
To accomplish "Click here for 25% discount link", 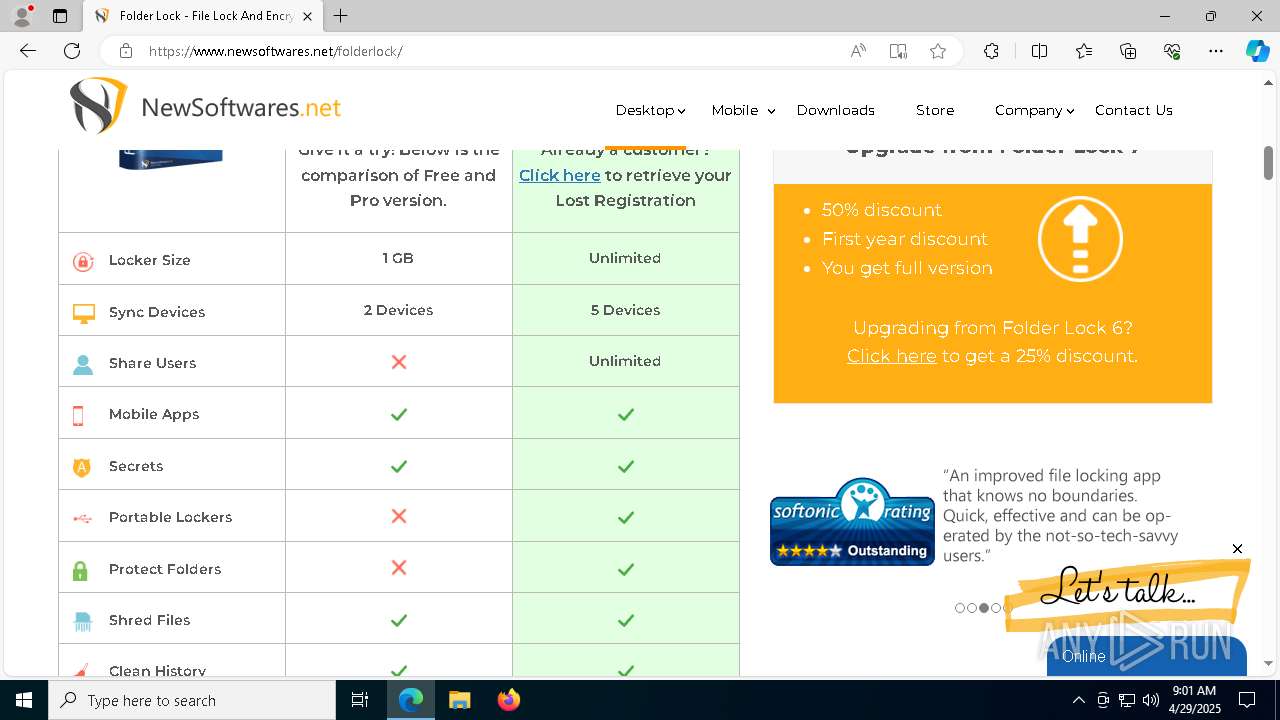I will click(x=892, y=356).
